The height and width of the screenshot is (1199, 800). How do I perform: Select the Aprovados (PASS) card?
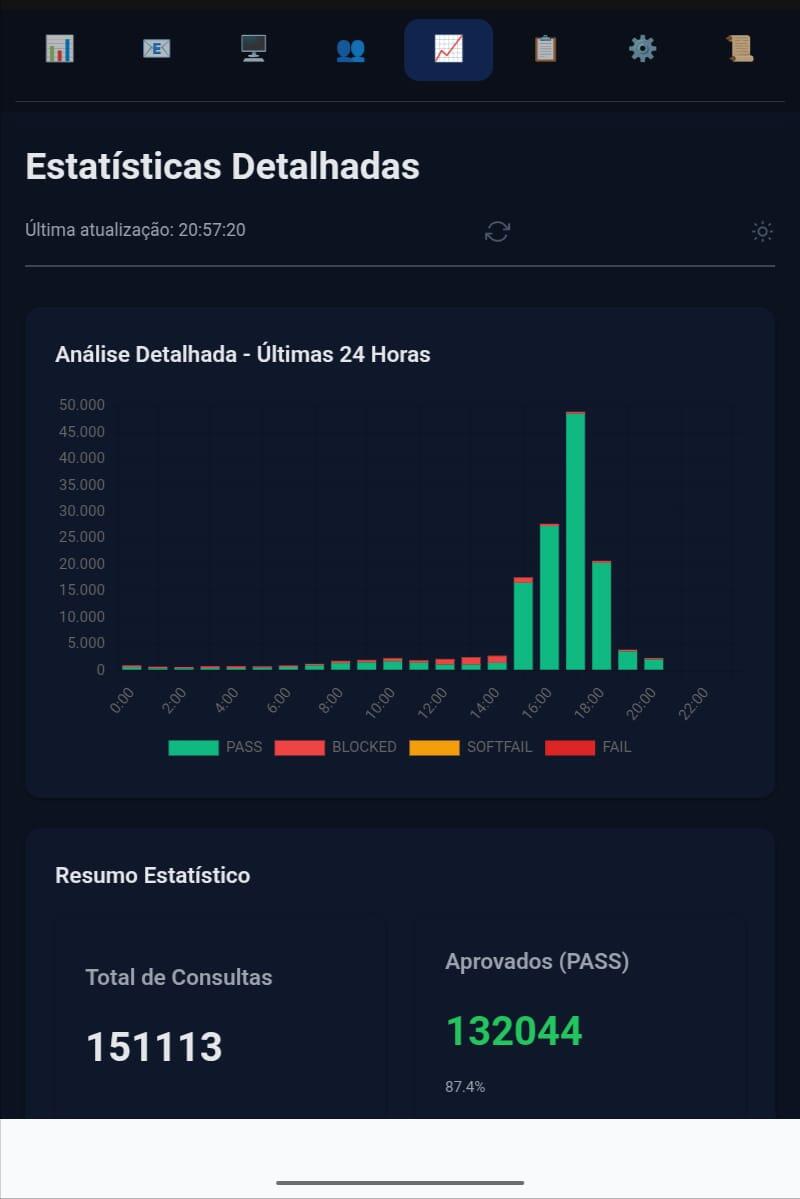[580, 1017]
